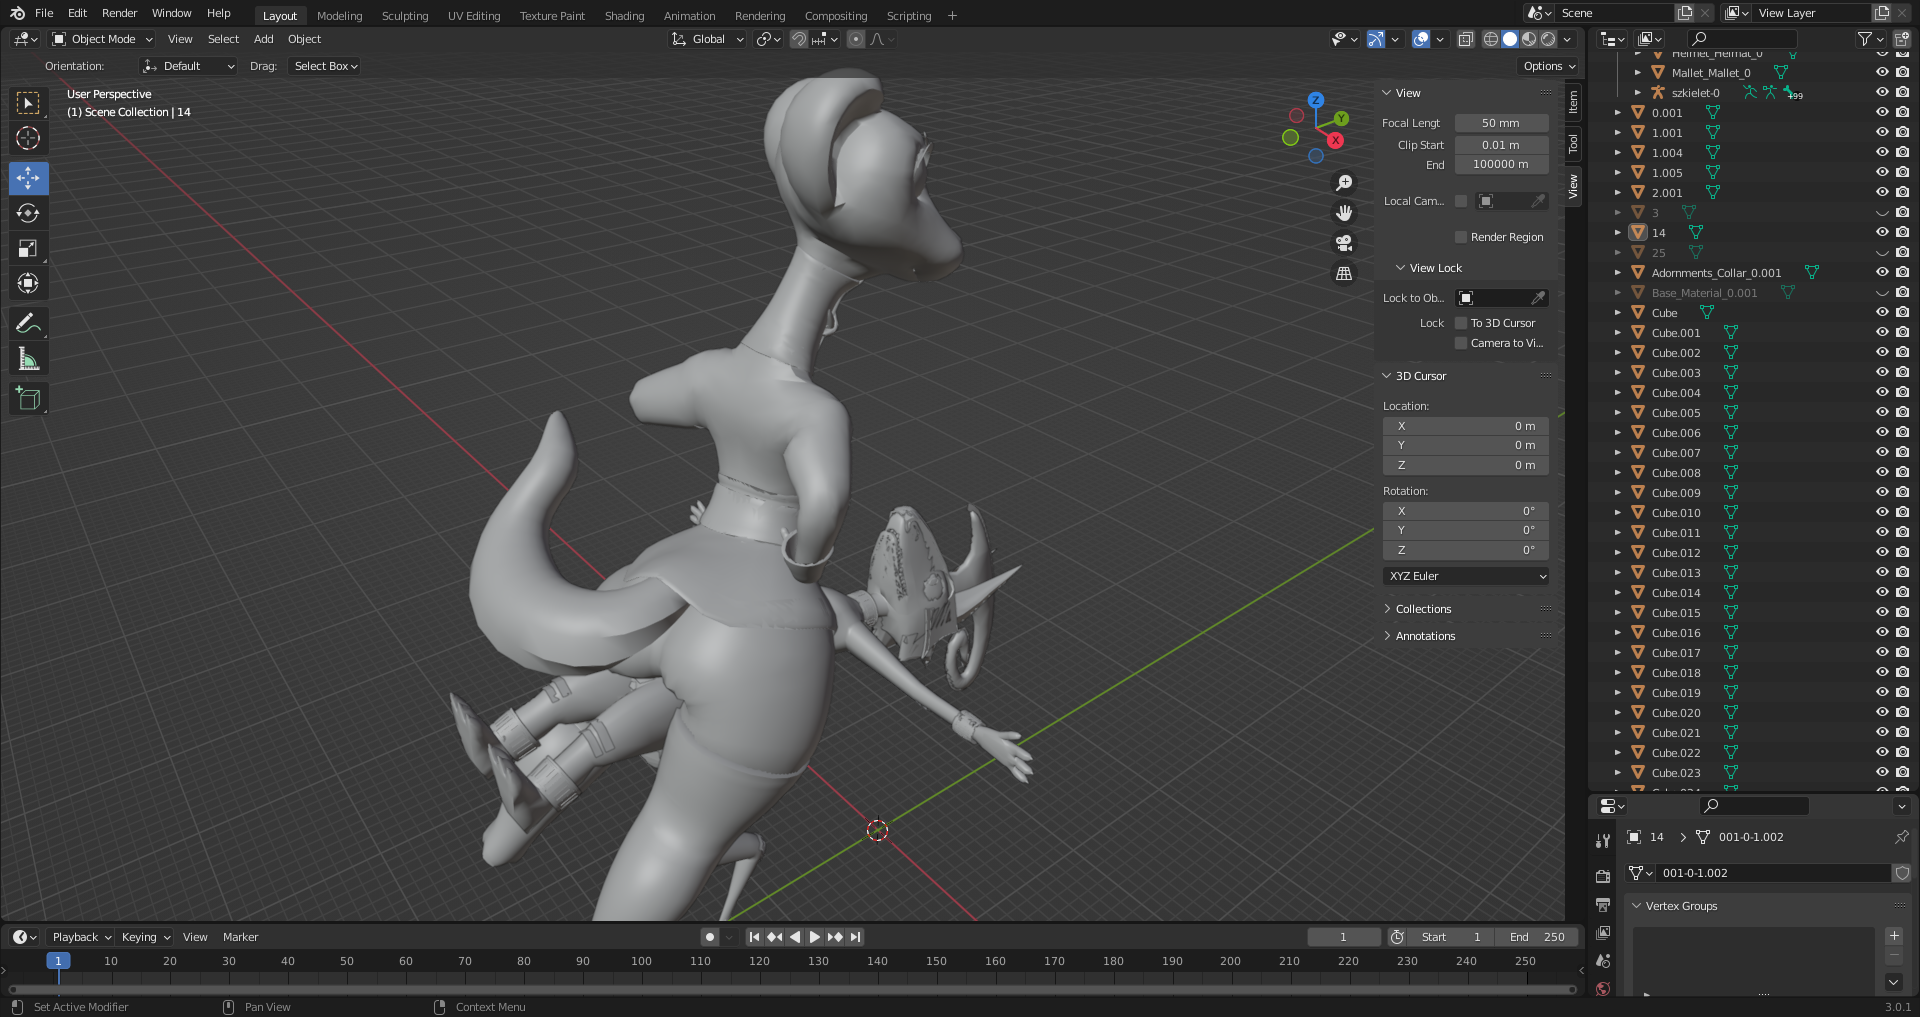
Task: Open the Keying popover
Action: (146, 937)
